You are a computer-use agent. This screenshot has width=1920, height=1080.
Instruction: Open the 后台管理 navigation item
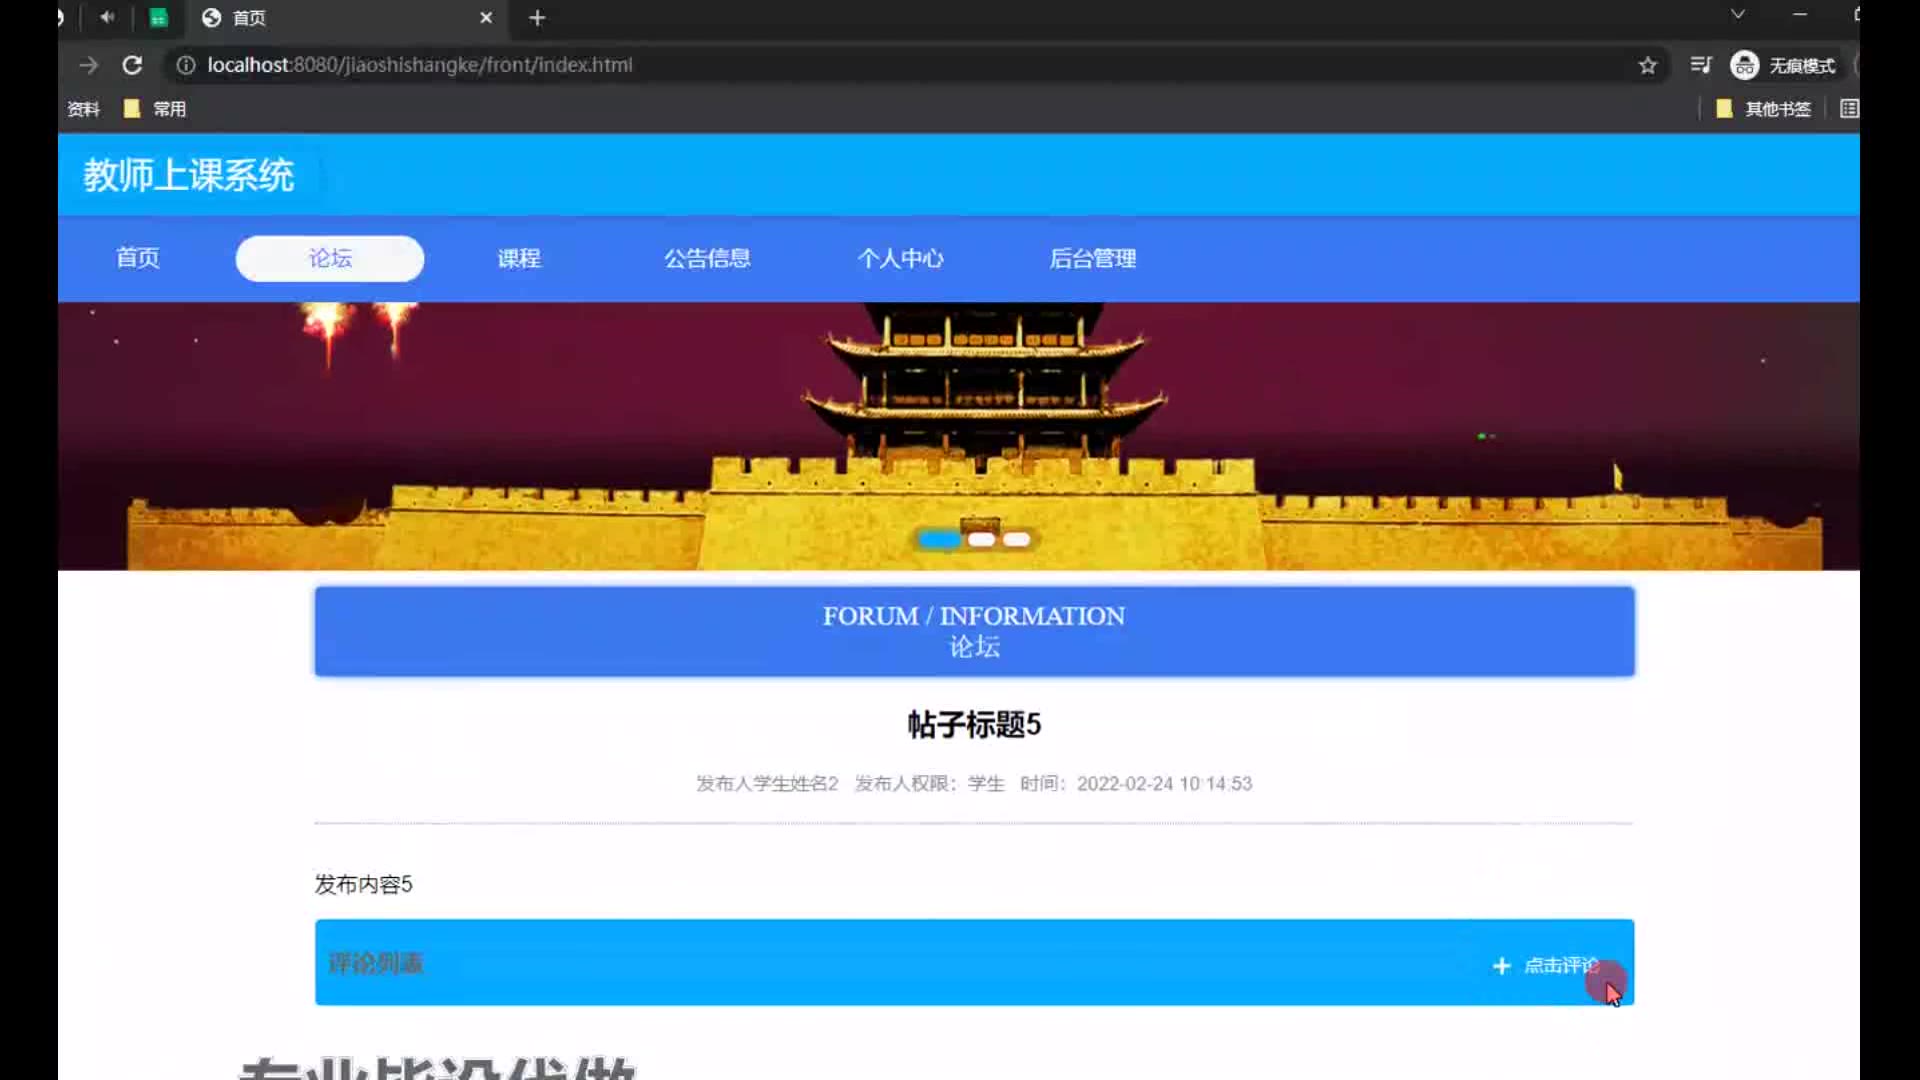pyautogui.click(x=1092, y=258)
